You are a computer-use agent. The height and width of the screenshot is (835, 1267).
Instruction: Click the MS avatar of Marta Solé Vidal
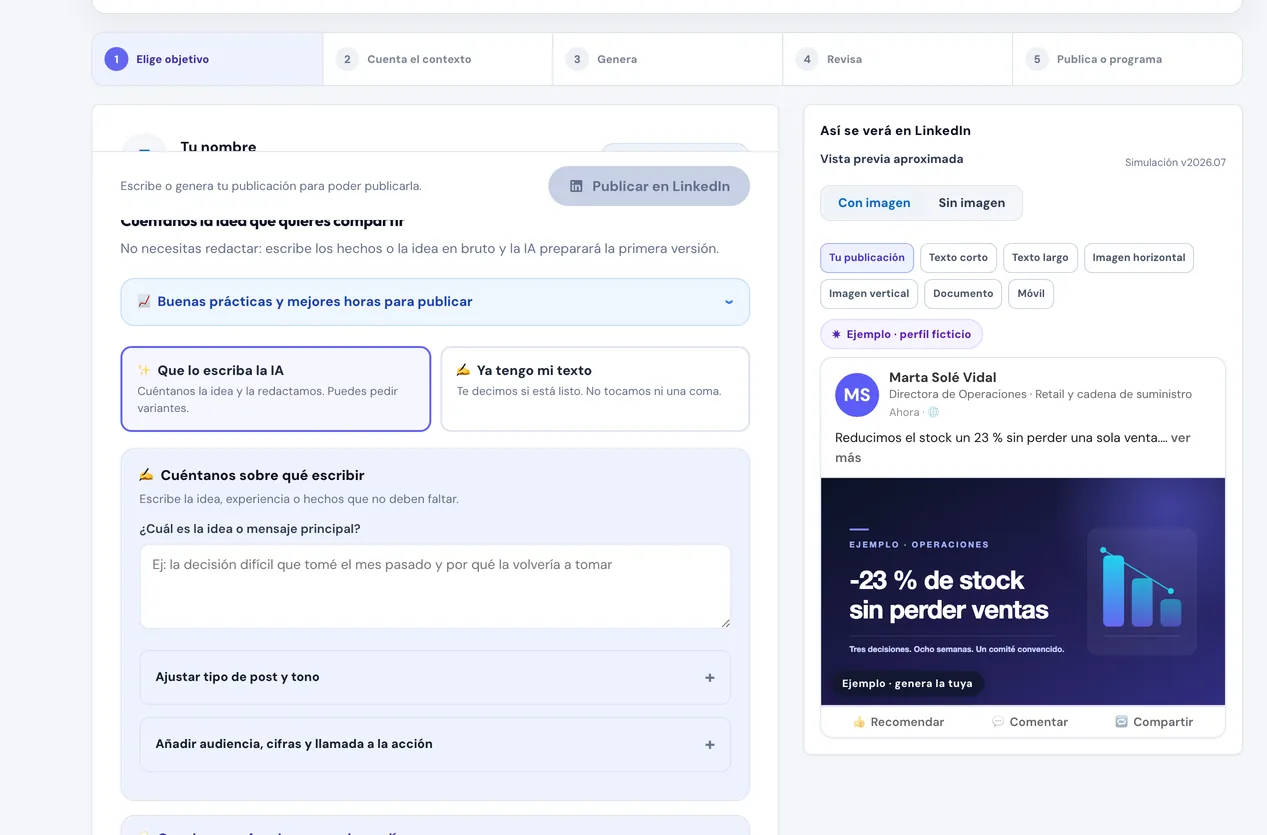pyautogui.click(x=857, y=395)
